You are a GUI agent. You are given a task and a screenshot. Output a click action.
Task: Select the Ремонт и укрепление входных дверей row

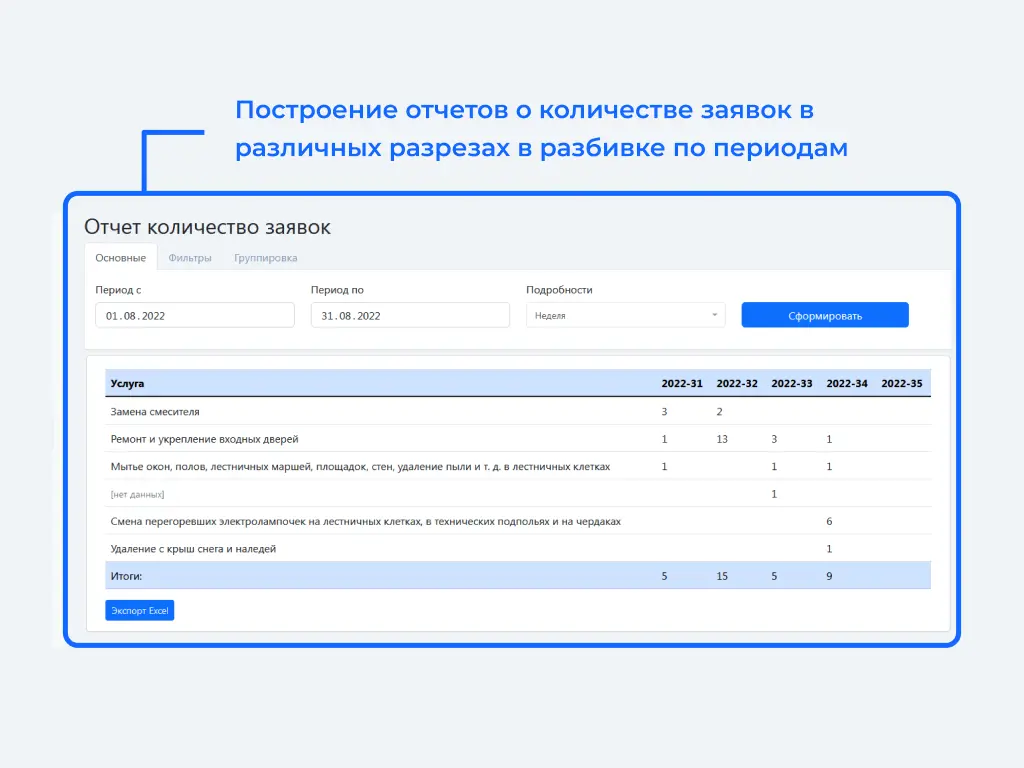point(204,439)
